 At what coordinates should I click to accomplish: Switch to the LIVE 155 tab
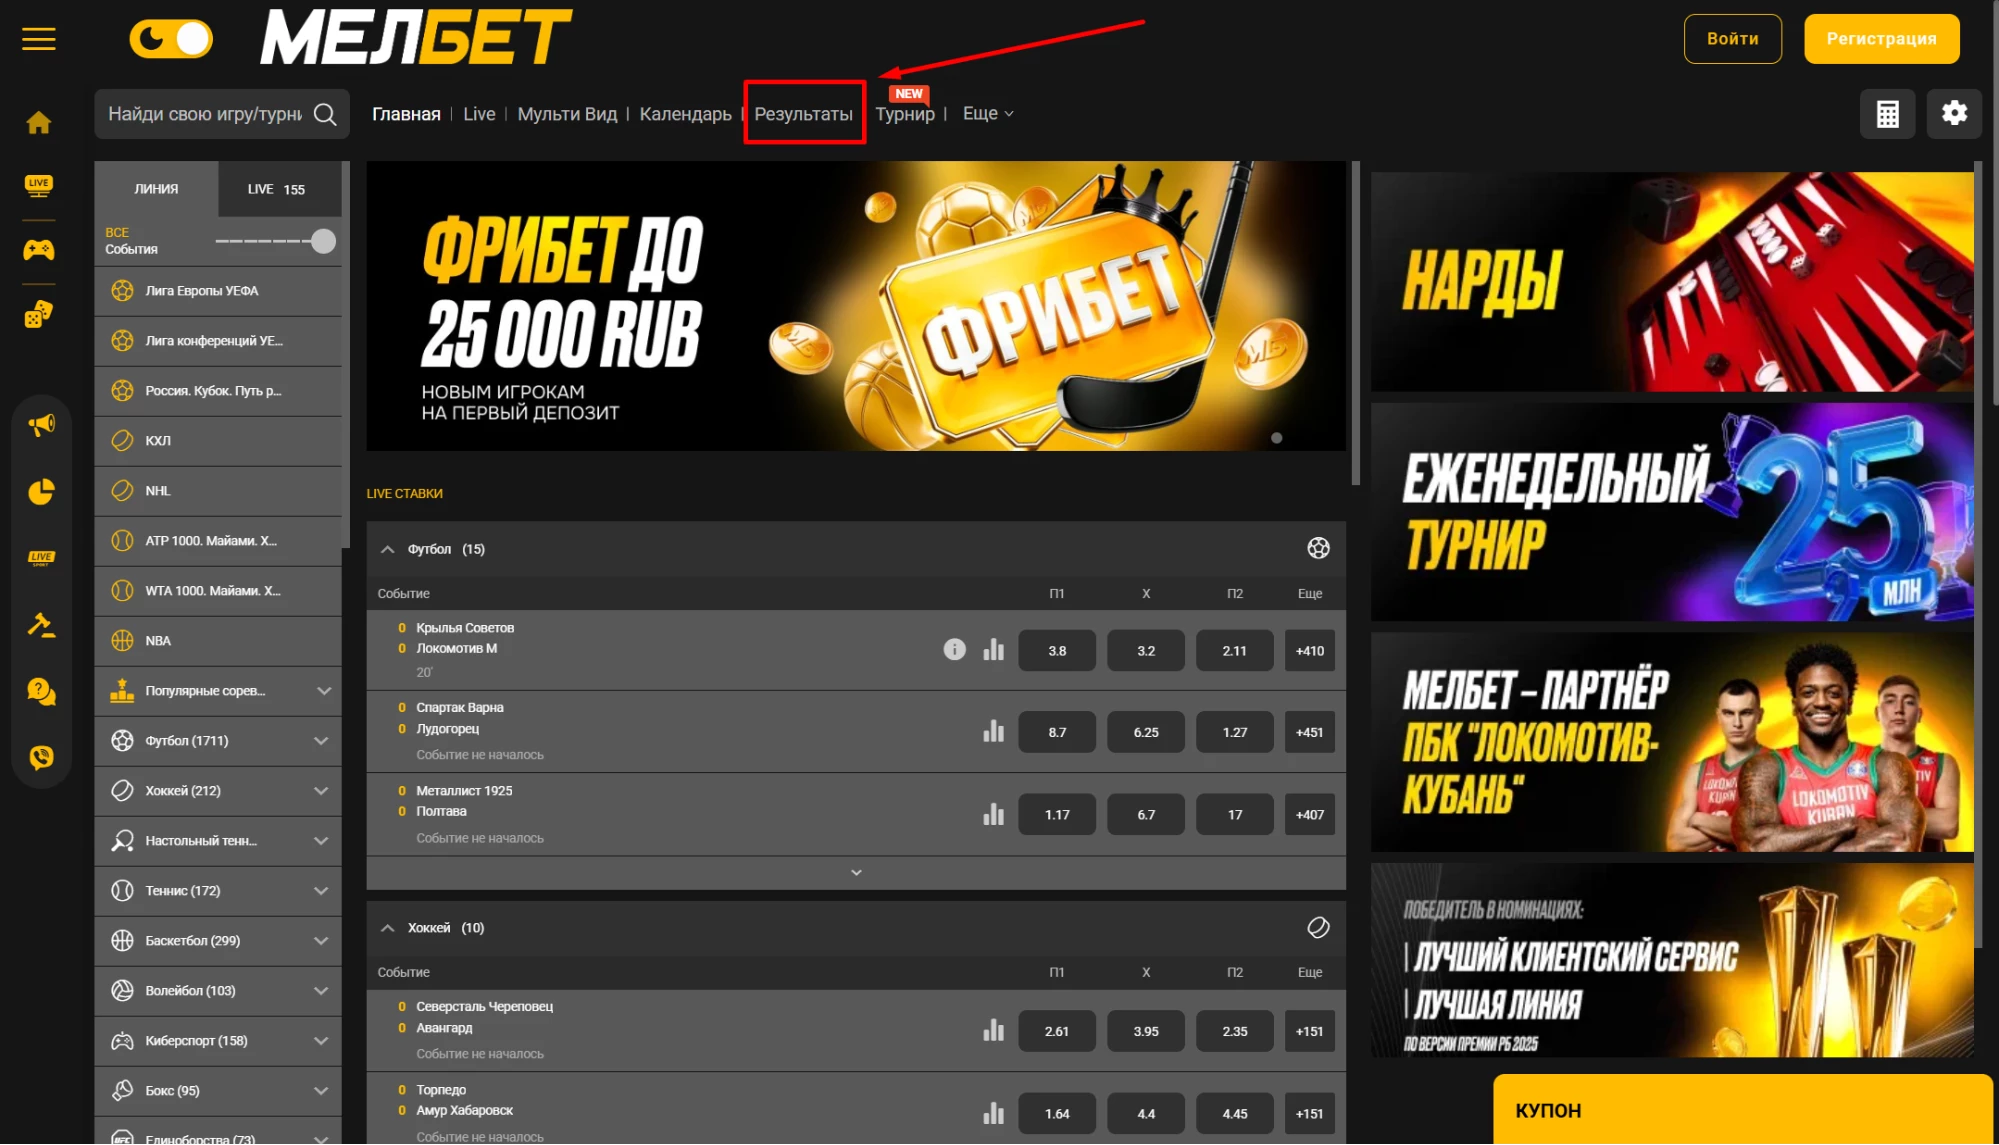click(277, 189)
